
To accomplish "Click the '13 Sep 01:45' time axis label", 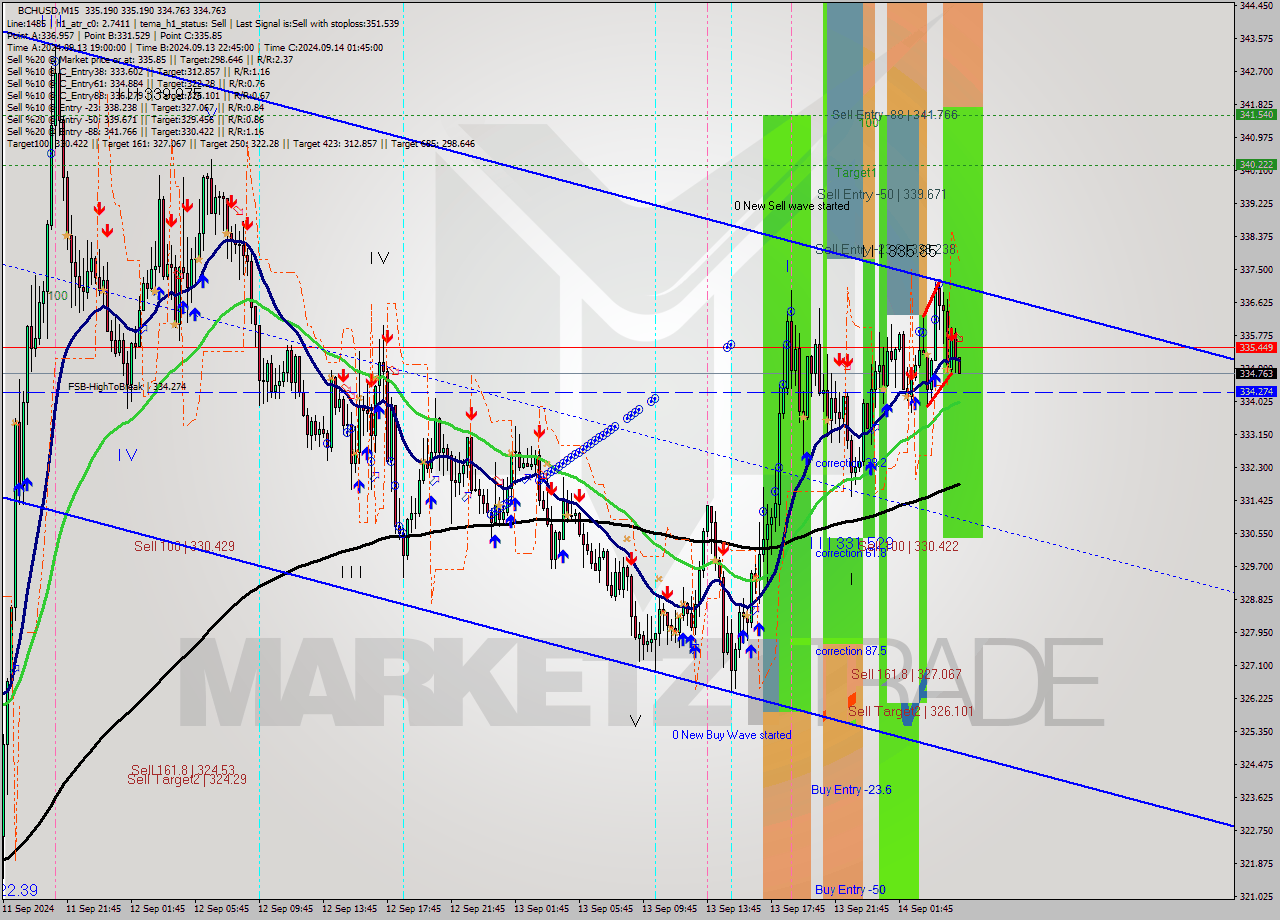I will (x=541, y=909).
